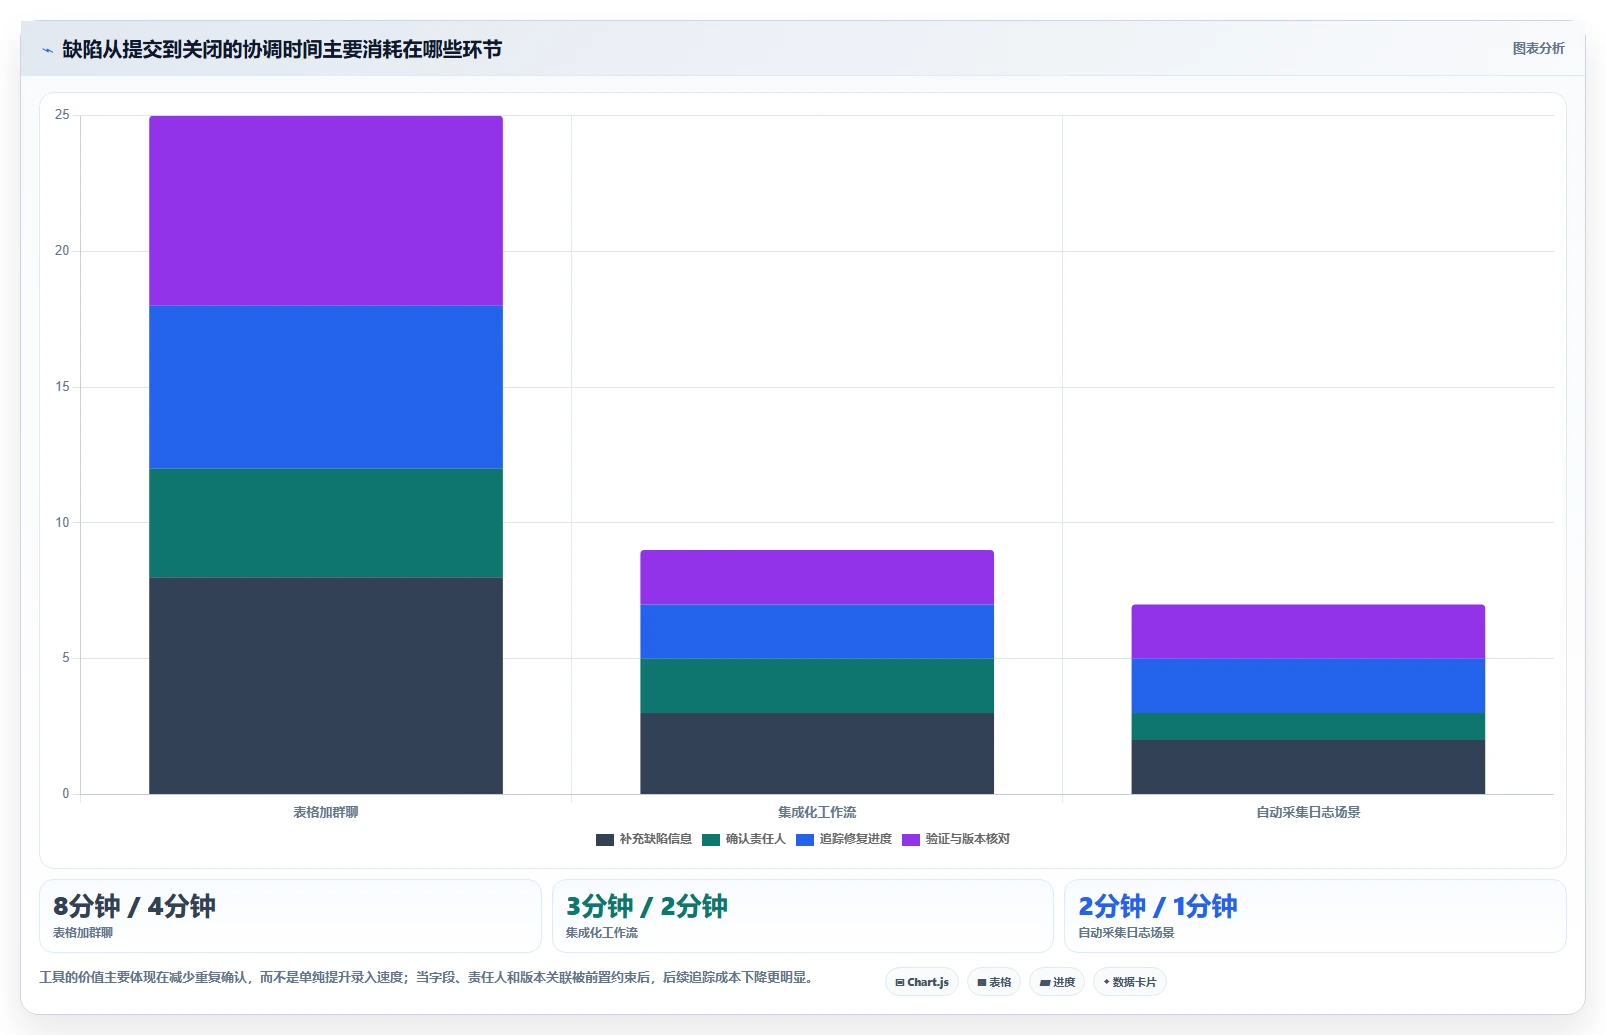Screen dimensions: 1606x1035
Task: Click the chart title 缺陷从提交到关闭的协调时间主要消耗在哪些环节
Action: click(282, 49)
